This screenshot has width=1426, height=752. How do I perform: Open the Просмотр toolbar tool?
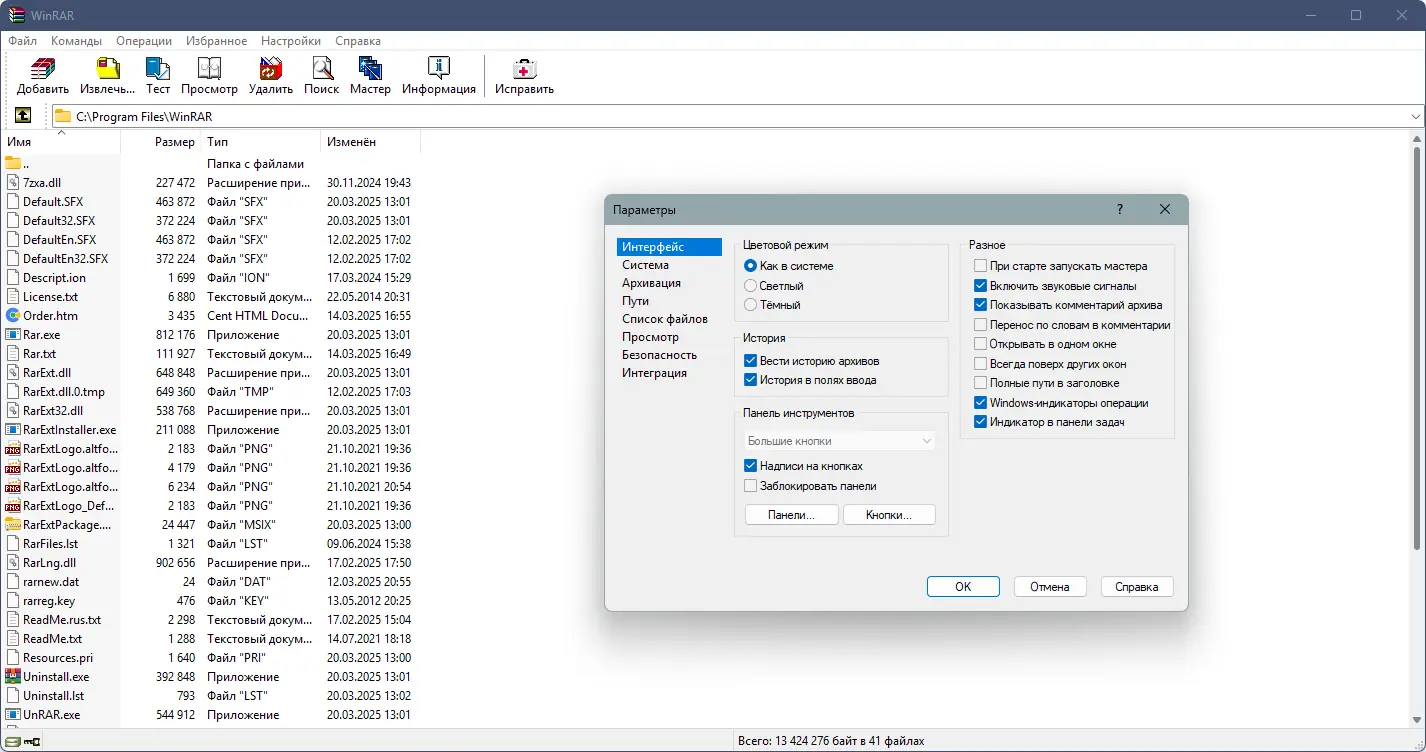click(x=209, y=68)
